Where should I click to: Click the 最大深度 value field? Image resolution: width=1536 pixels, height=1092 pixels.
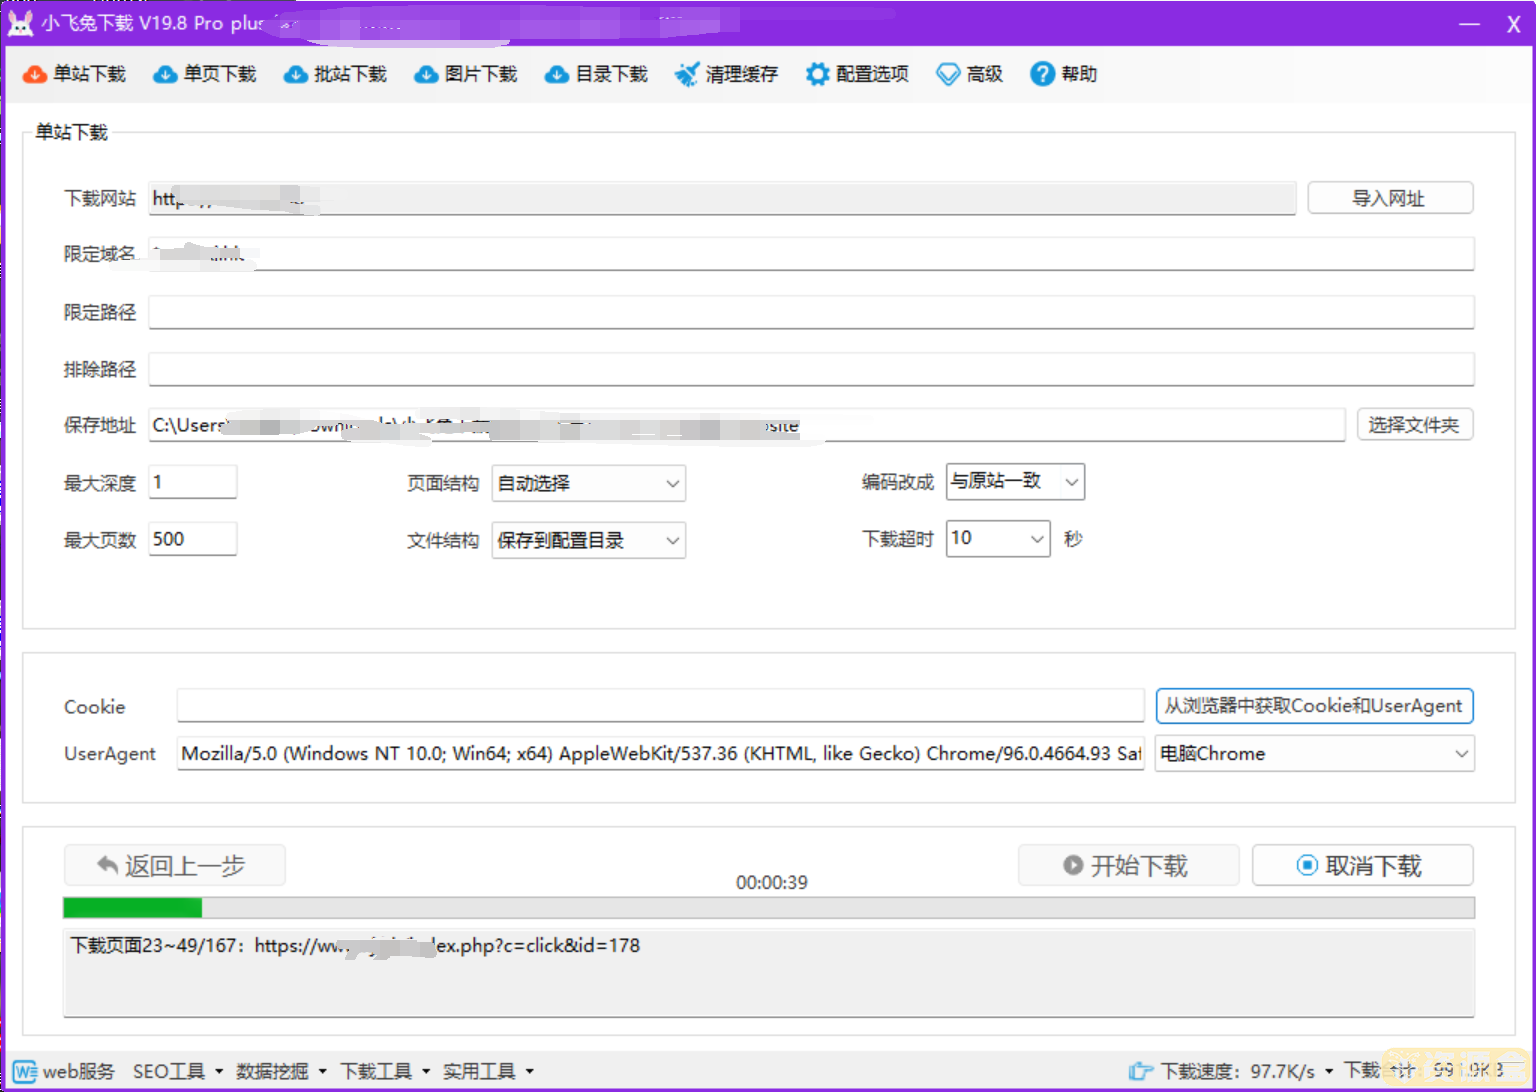[193, 482]
